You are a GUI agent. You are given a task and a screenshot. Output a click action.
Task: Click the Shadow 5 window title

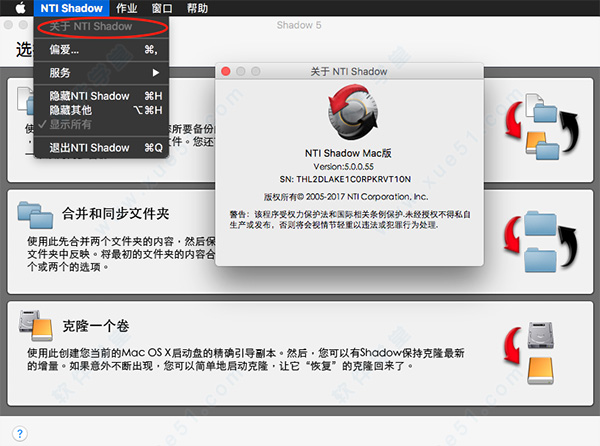click(x=299, y=25)
